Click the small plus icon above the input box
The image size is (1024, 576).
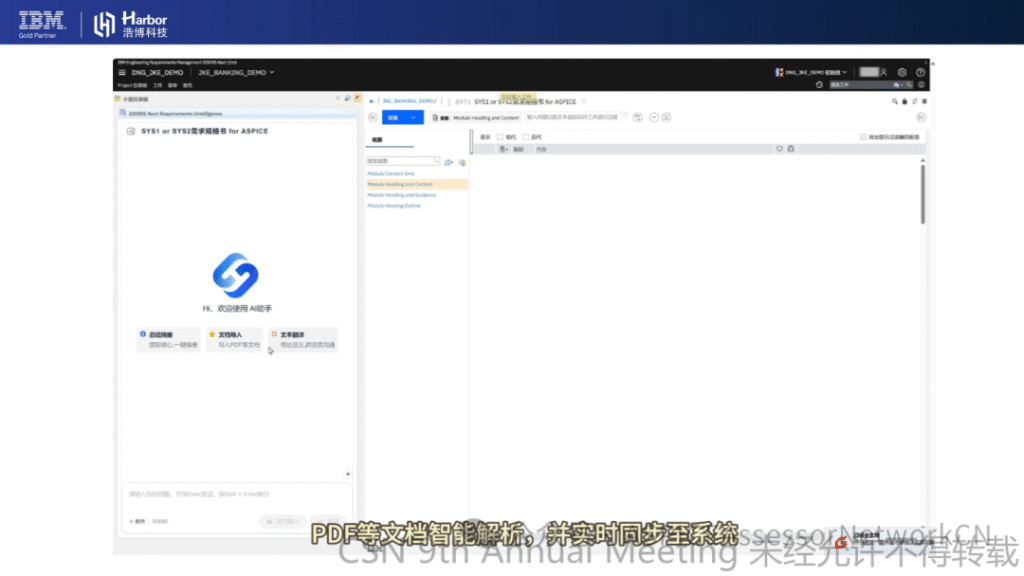click(348, 474)
